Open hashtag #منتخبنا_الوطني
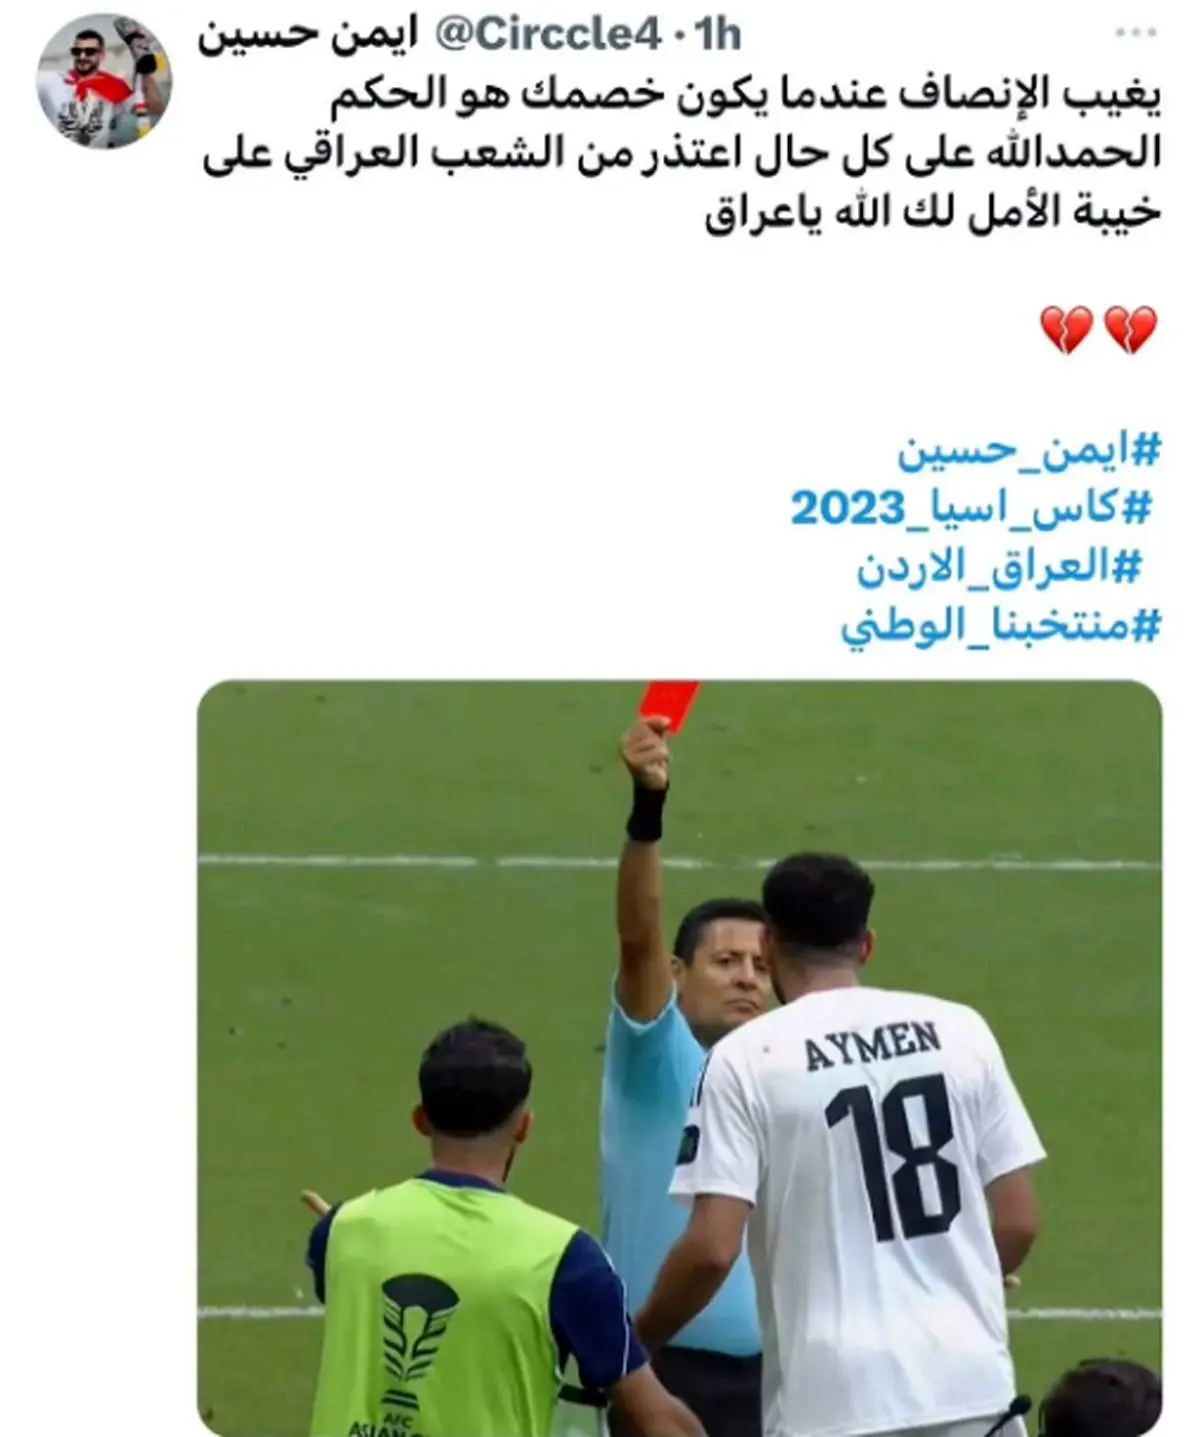 click(x=1000, y=626)
